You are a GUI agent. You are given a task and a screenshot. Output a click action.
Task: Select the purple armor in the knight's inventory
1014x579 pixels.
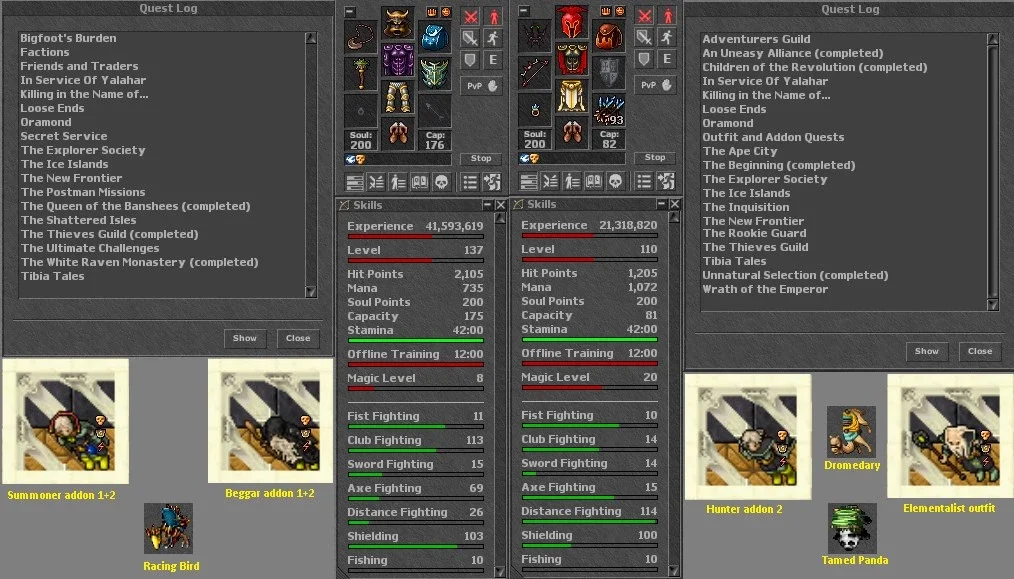[x=397, y=60]
